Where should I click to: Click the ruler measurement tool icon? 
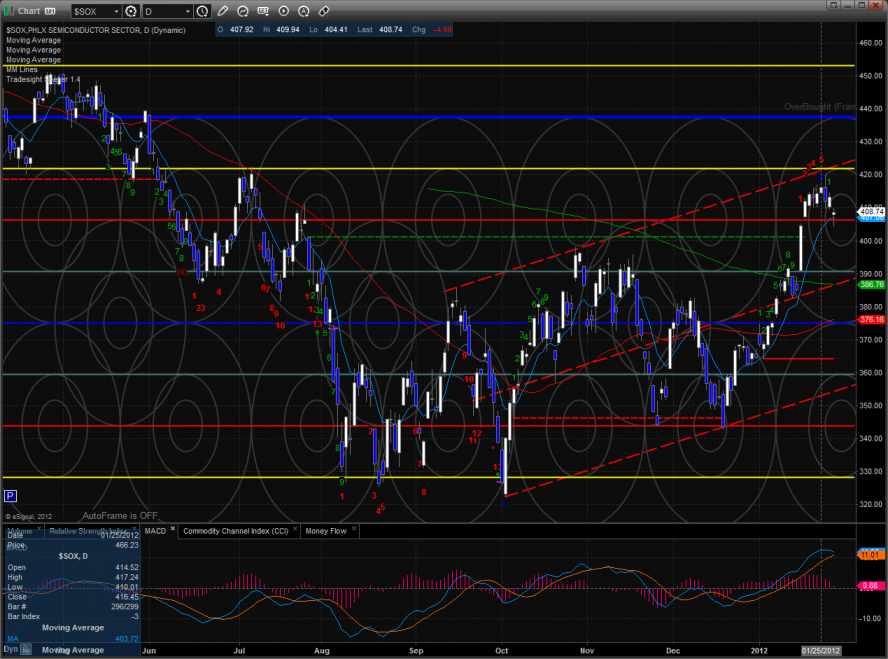coord(324,11)
